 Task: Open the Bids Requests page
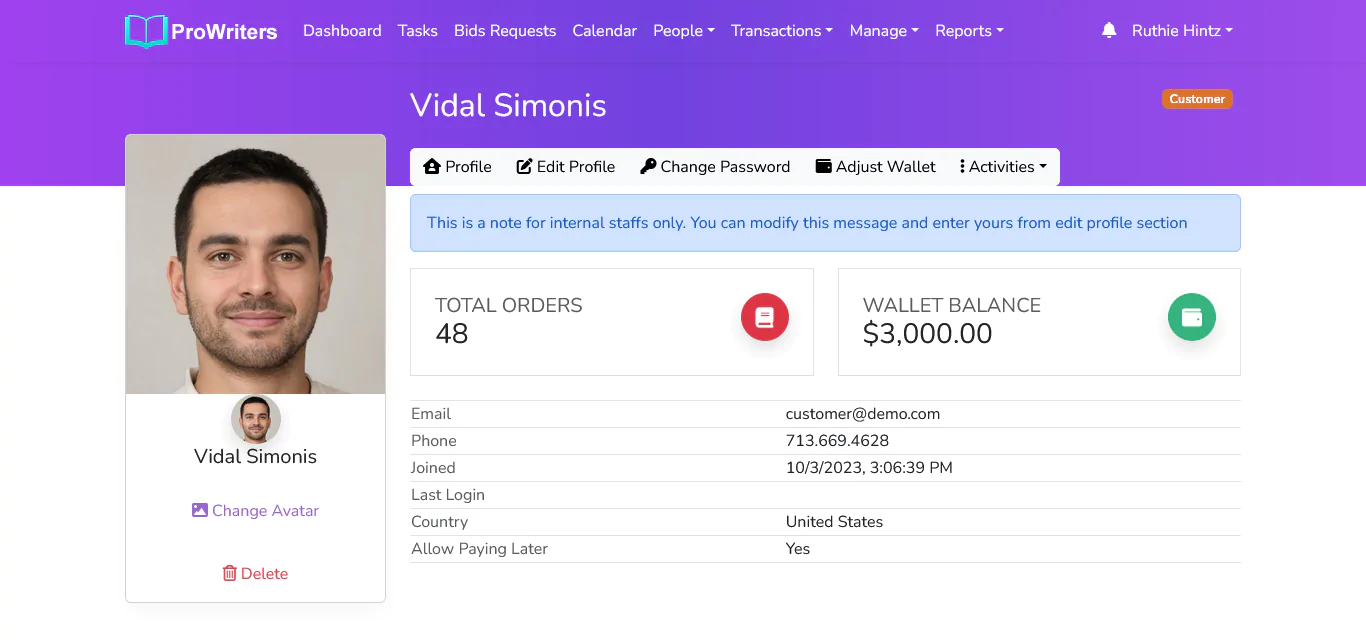[505, 31]
